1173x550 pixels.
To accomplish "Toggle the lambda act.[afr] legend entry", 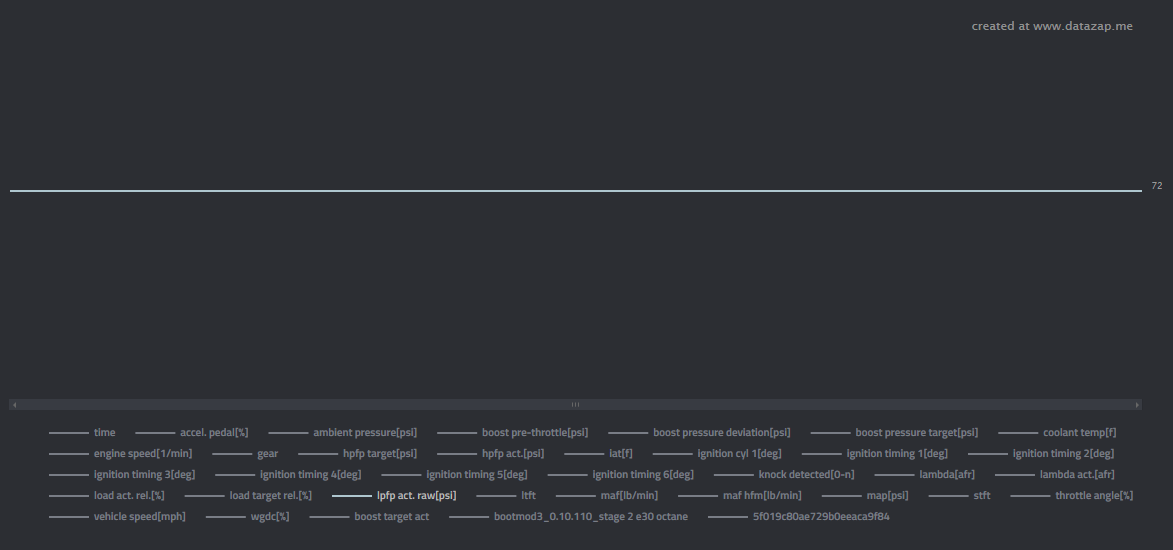I will click(1076, 475).
